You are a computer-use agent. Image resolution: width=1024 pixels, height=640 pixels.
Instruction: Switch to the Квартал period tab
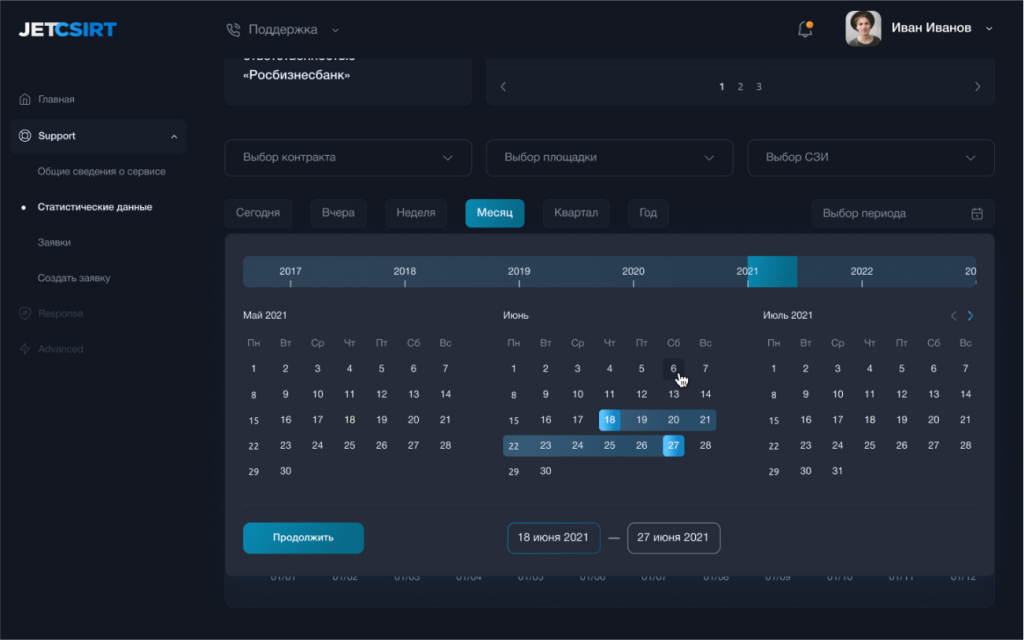point(576,213)
